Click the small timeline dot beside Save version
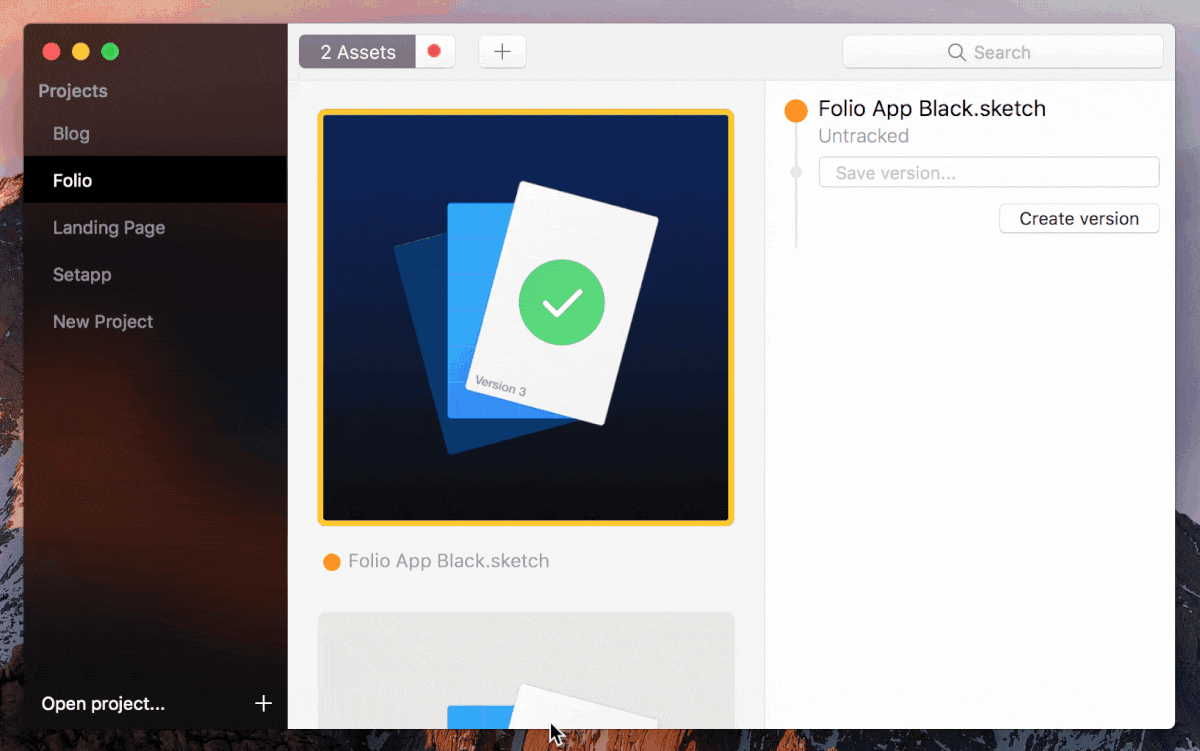The width and height of the screenshot is (1200, 751). pyautogui.click(x=796, y=172)
